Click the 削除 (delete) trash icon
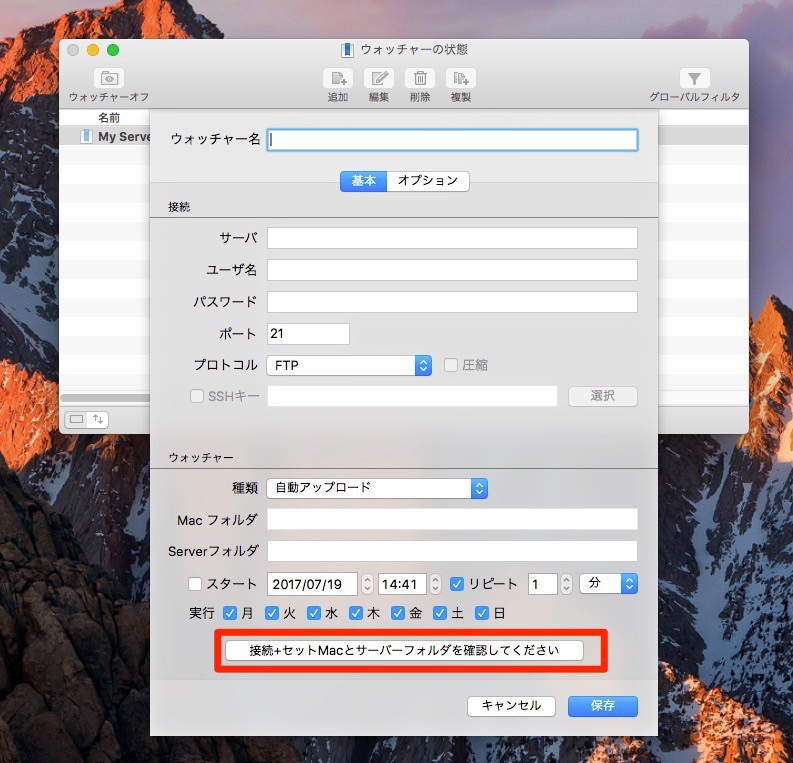The width and height of the screenshot is (793, 763). pos(420,78)
